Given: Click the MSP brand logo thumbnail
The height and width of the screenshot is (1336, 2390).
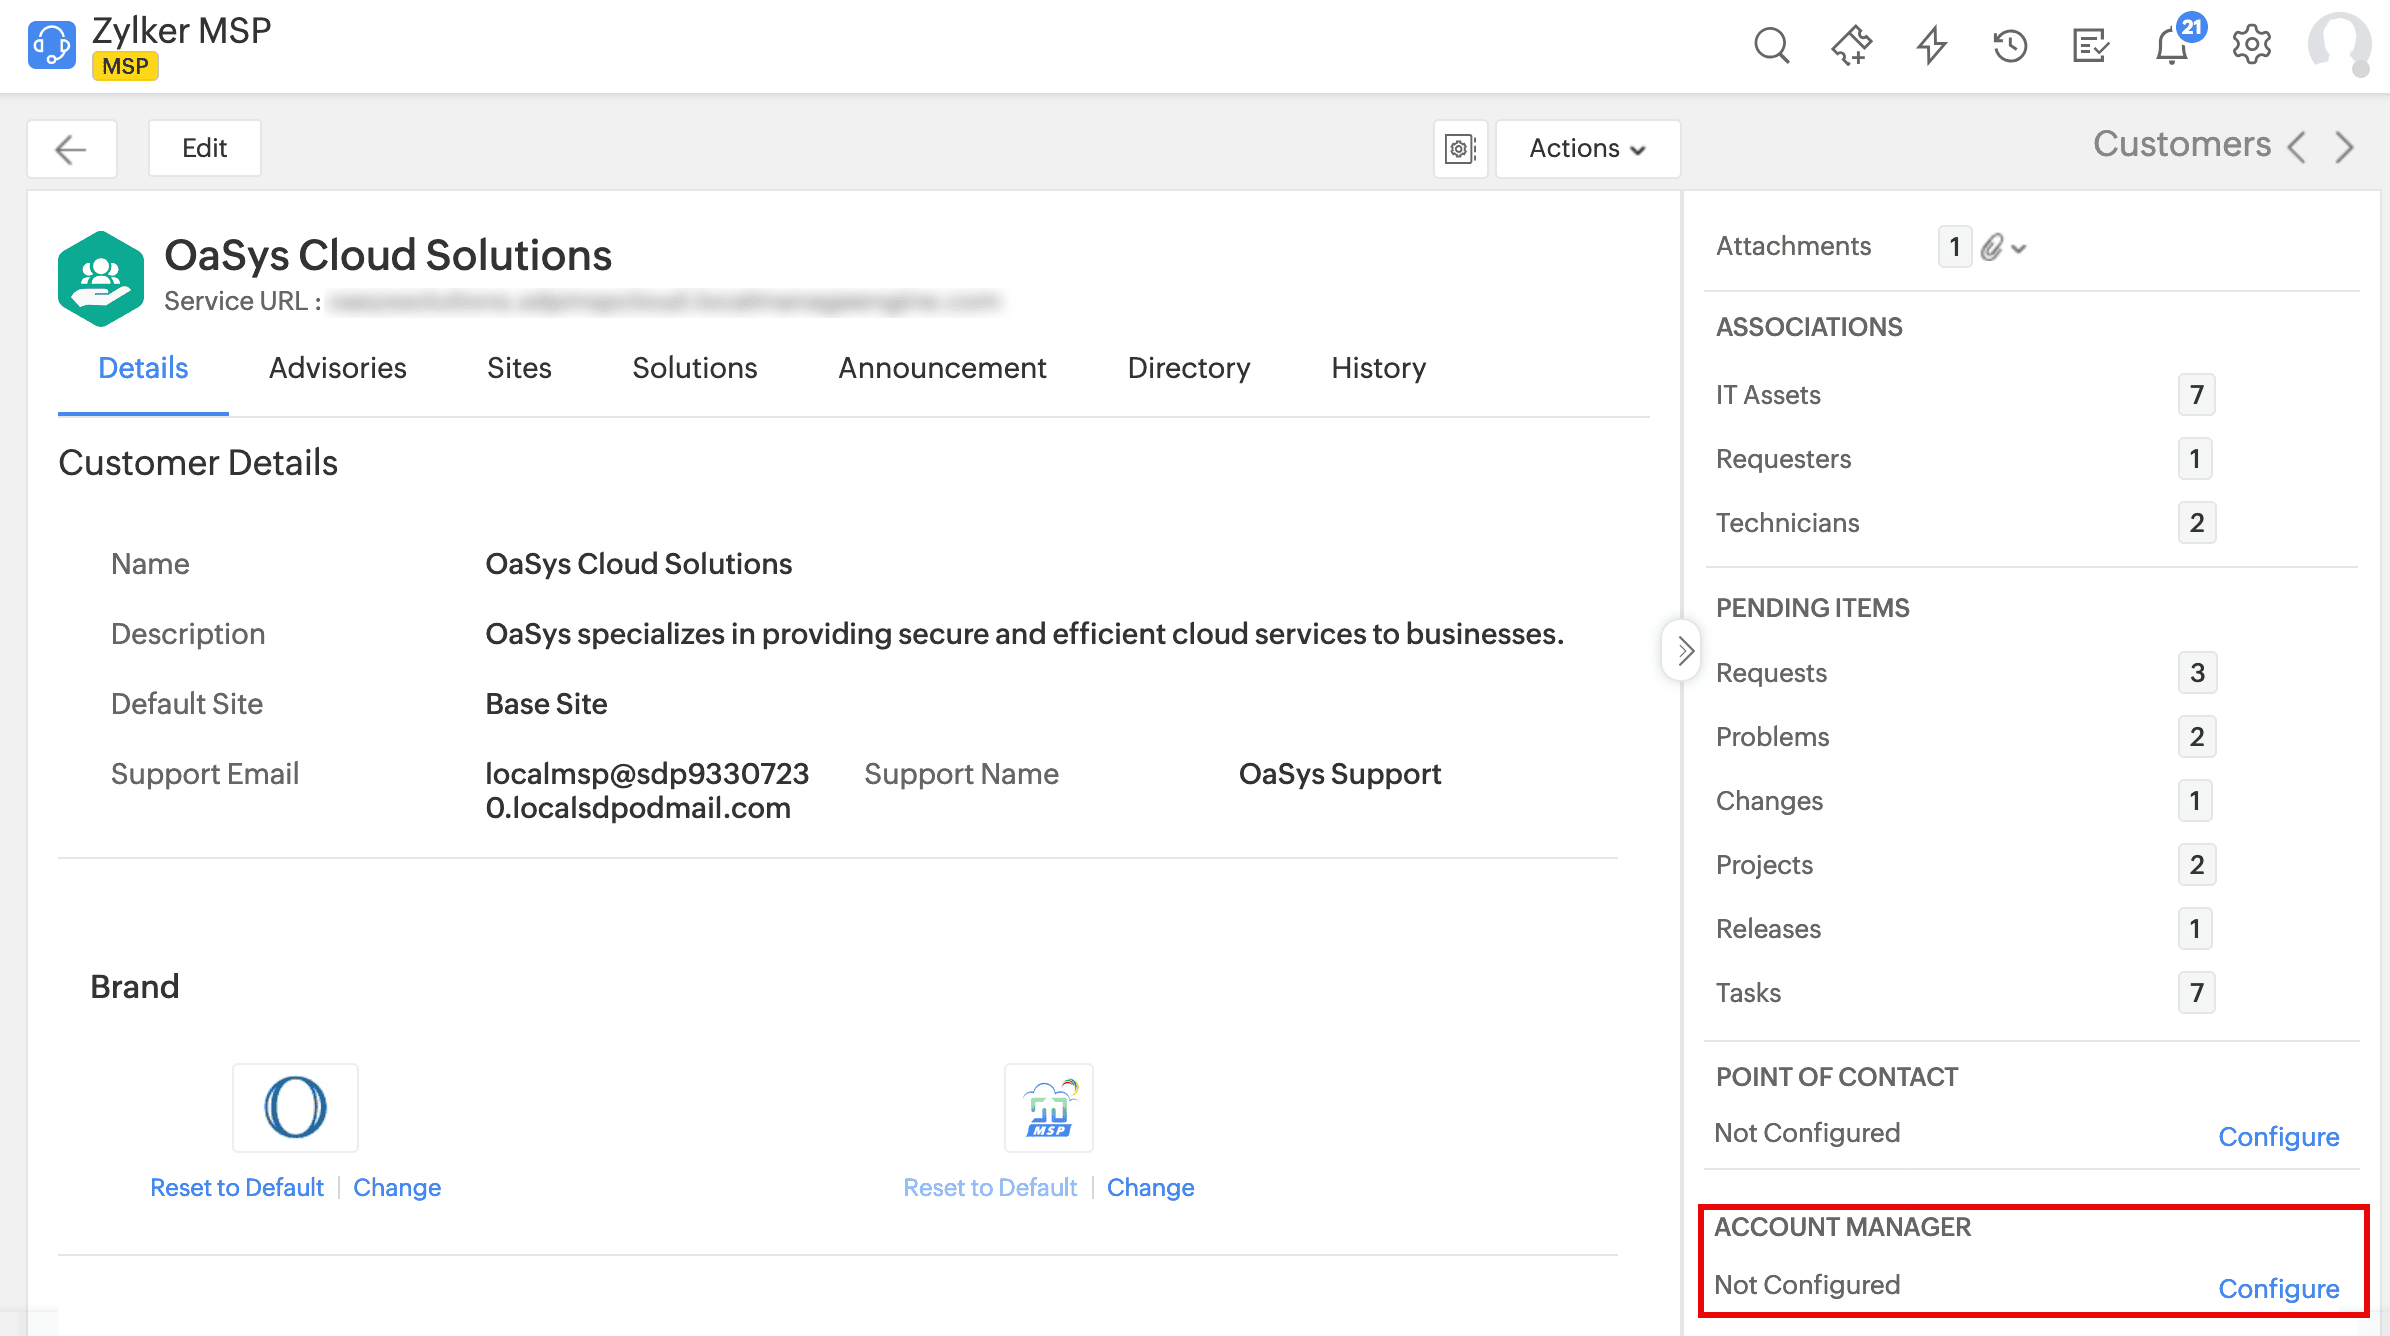Looking at the screenshot, I should point(1048,1108).
